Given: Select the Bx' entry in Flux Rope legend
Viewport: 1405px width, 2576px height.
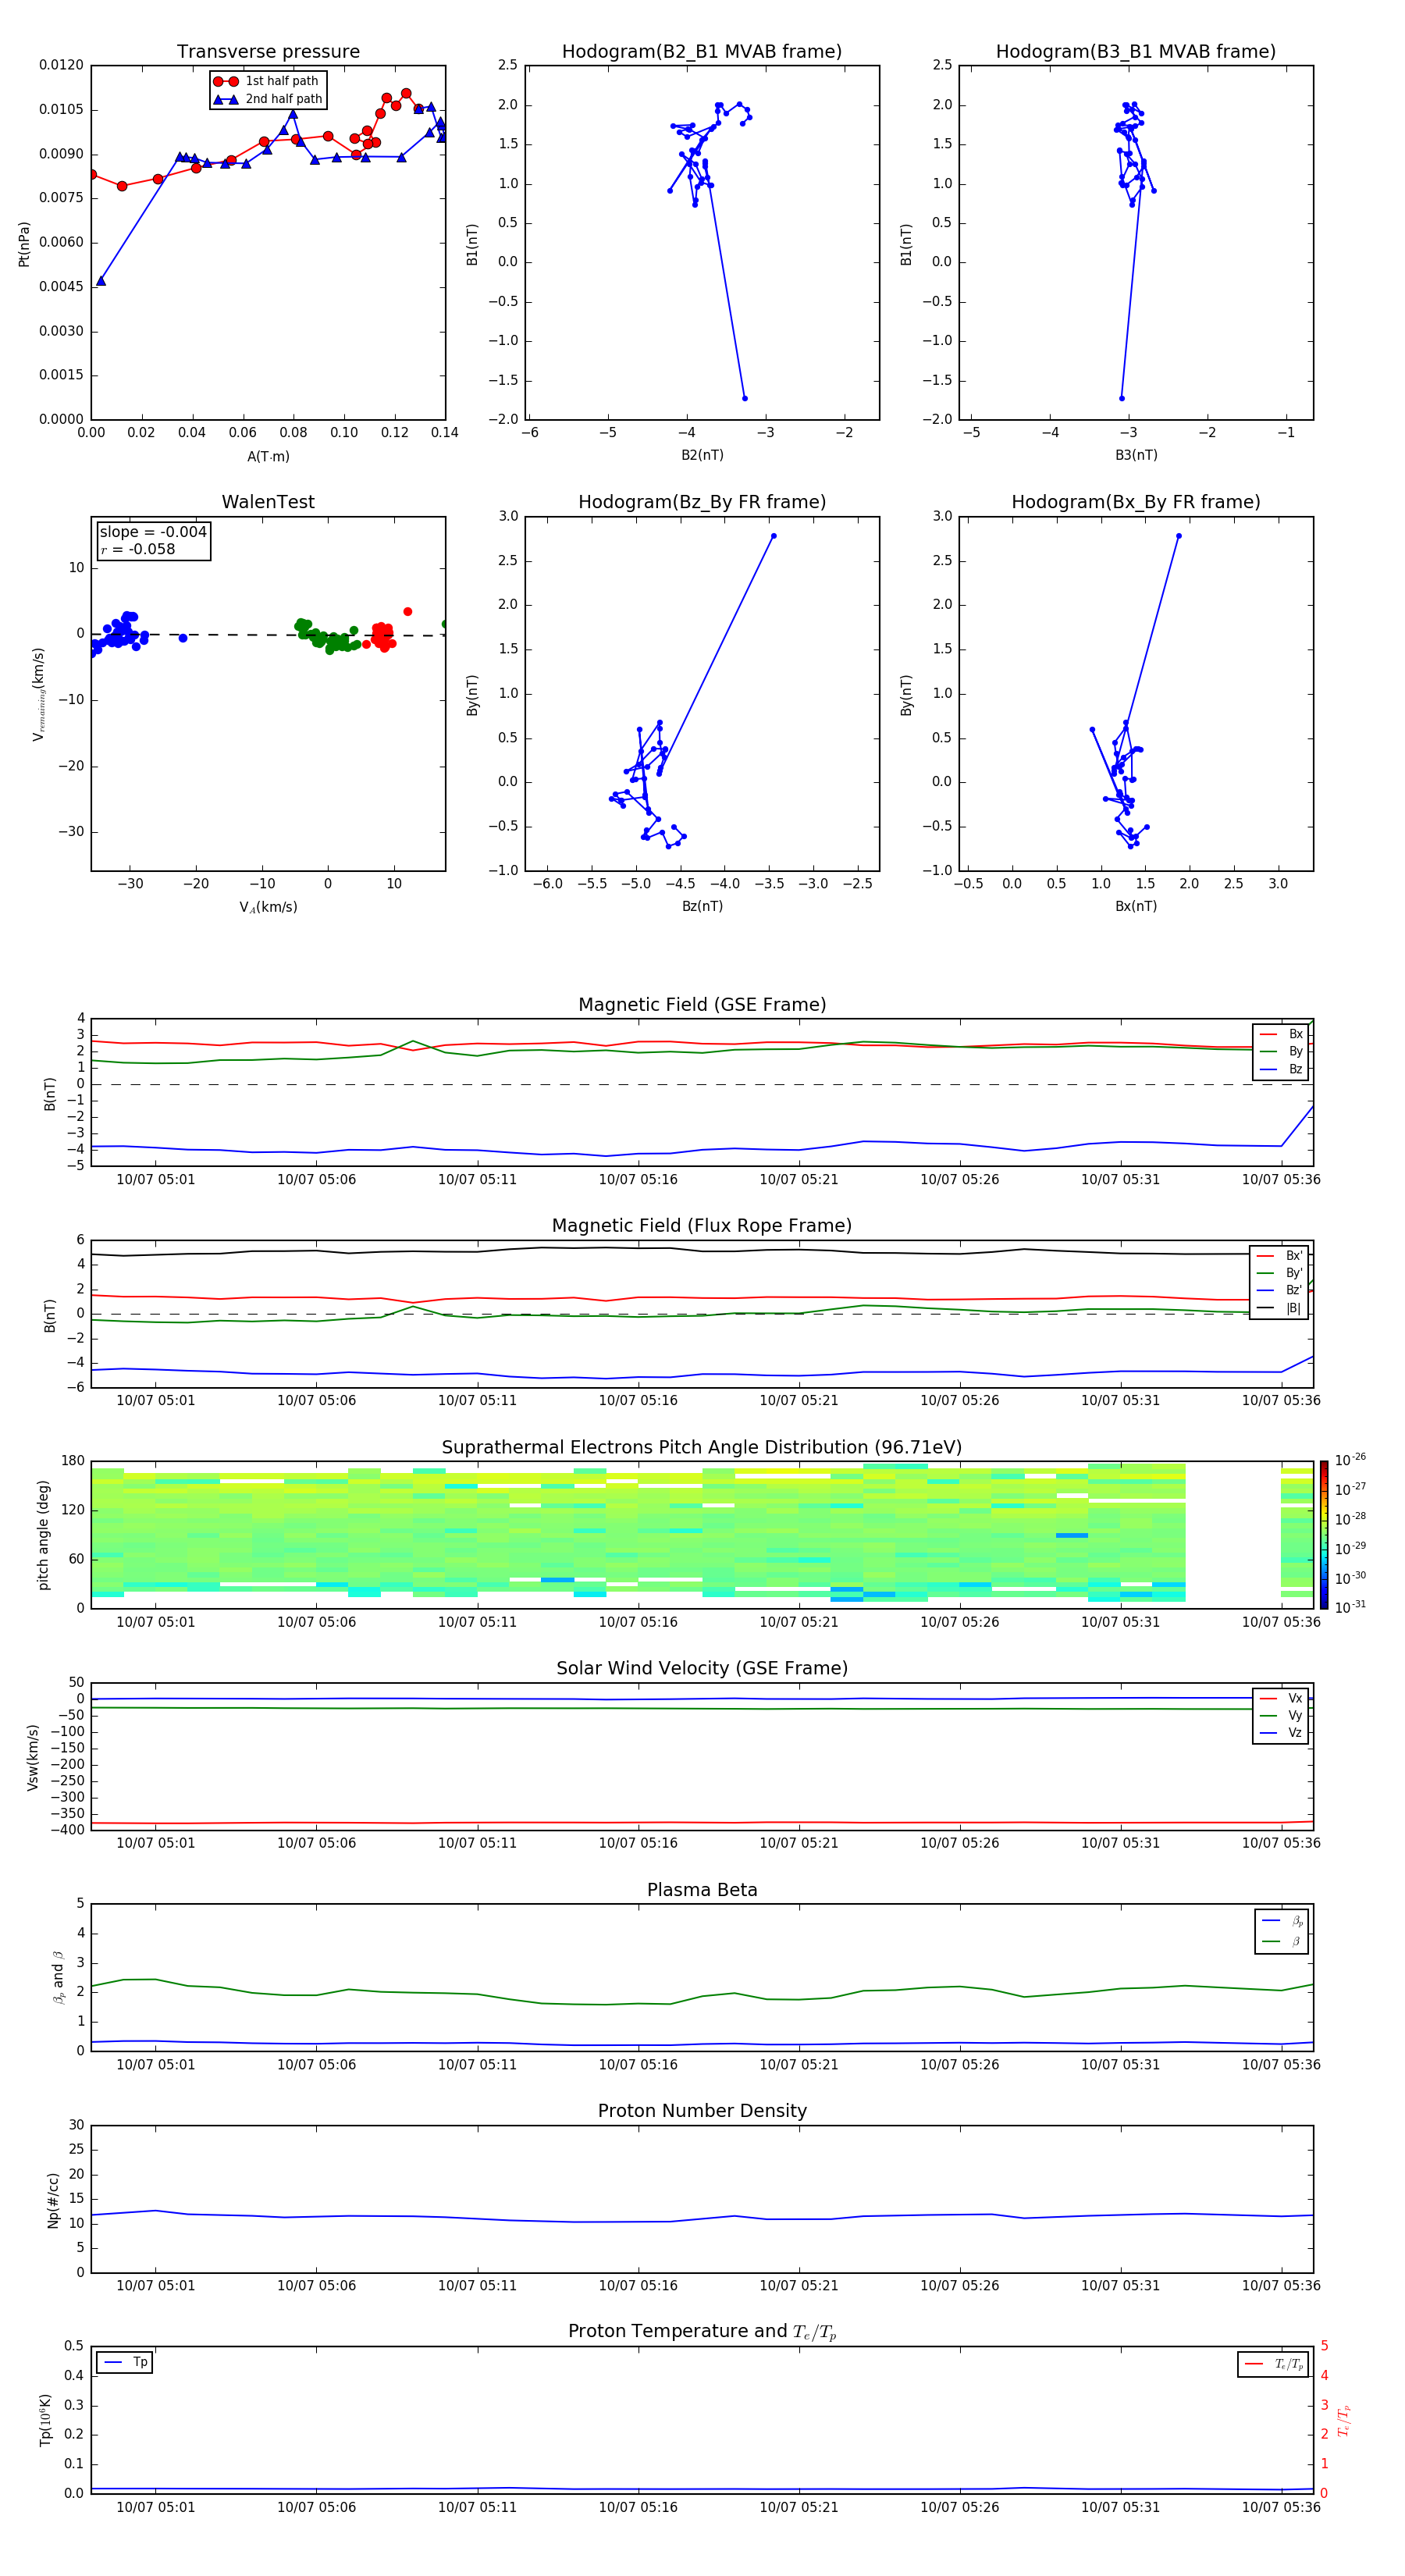Looking at the screenshot, I should pos(1279,1256).
